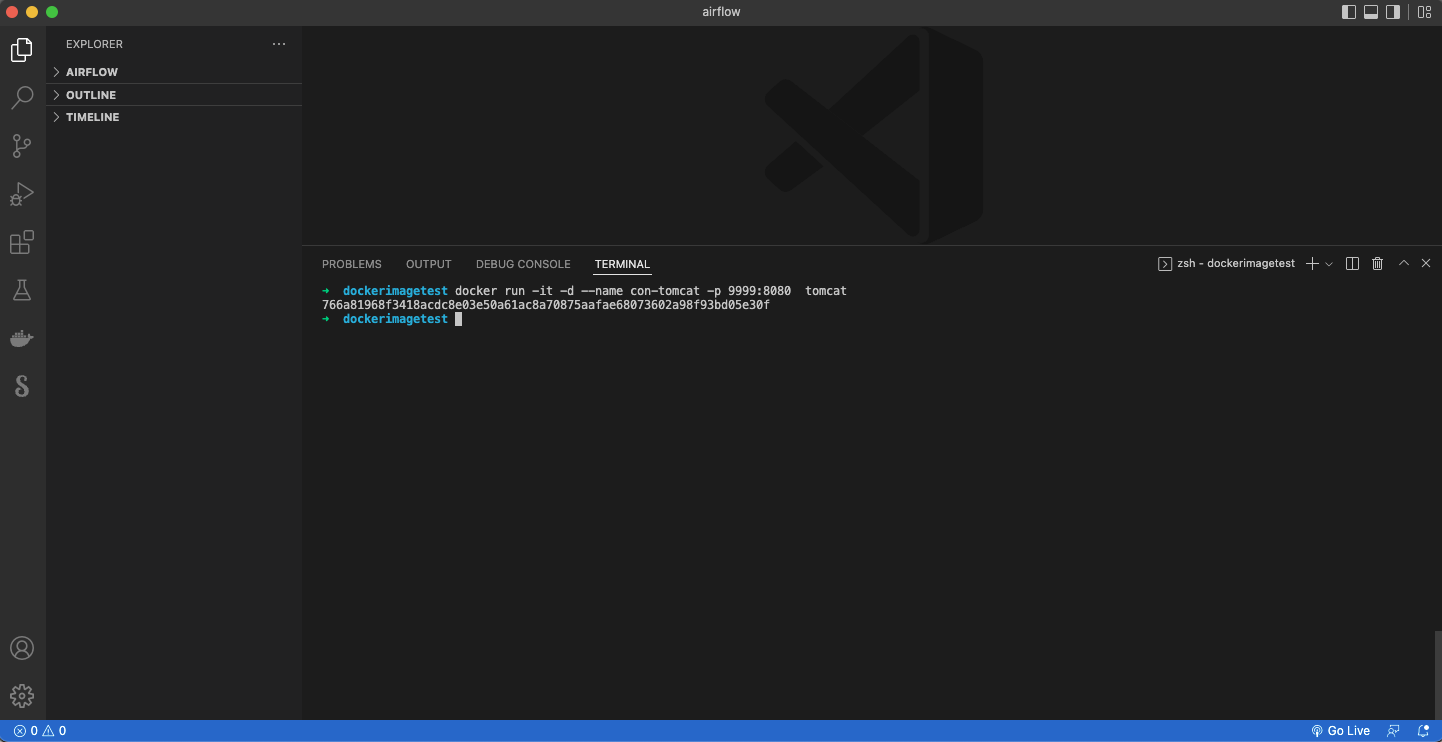Screen dimensions: 1442x742
Task: Switch to the OUTPUT tab
Action: [429, 264]
